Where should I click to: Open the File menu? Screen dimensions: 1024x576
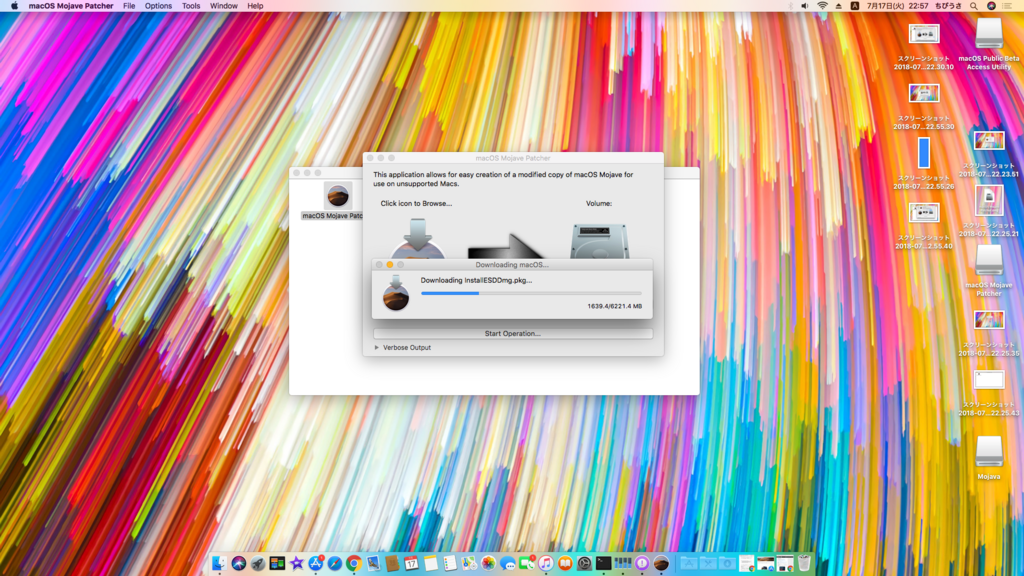coord(129,6)
